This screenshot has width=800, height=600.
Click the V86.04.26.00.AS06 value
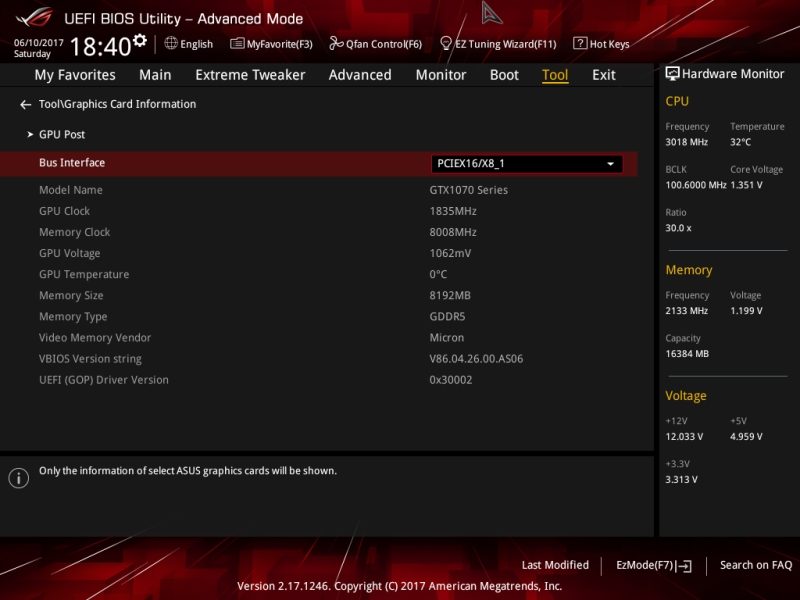tap(476, 359)
